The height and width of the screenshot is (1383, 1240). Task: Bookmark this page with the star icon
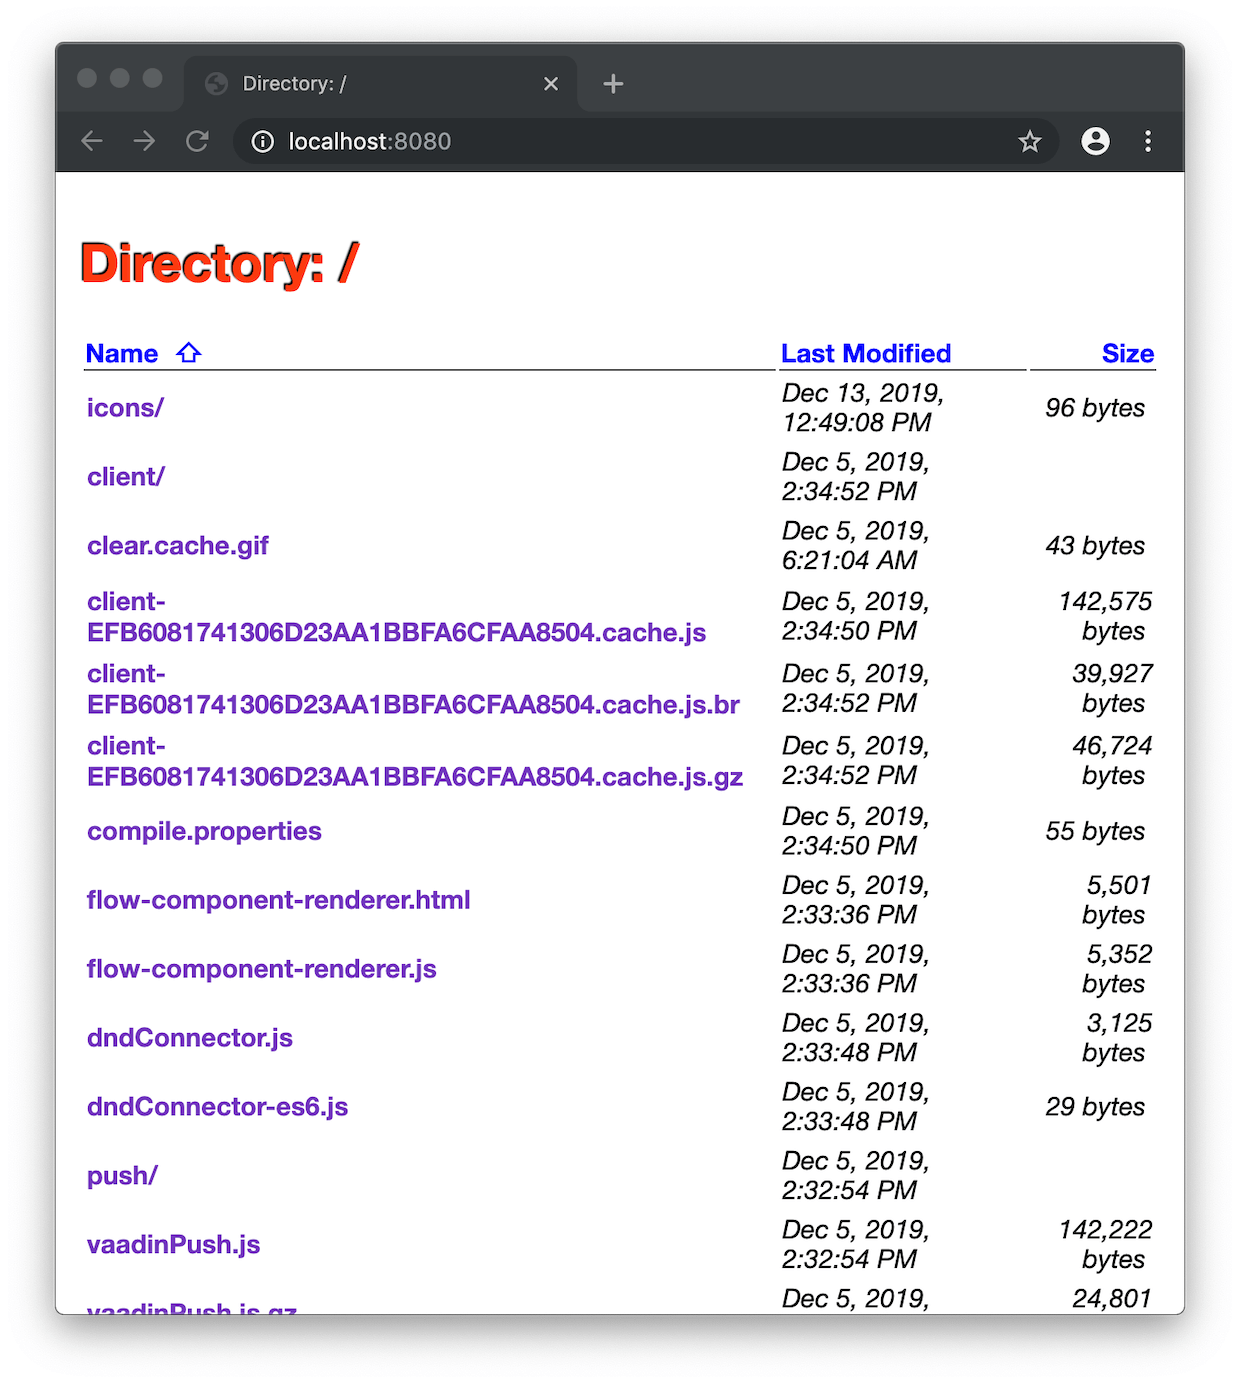pos(1029,141)
